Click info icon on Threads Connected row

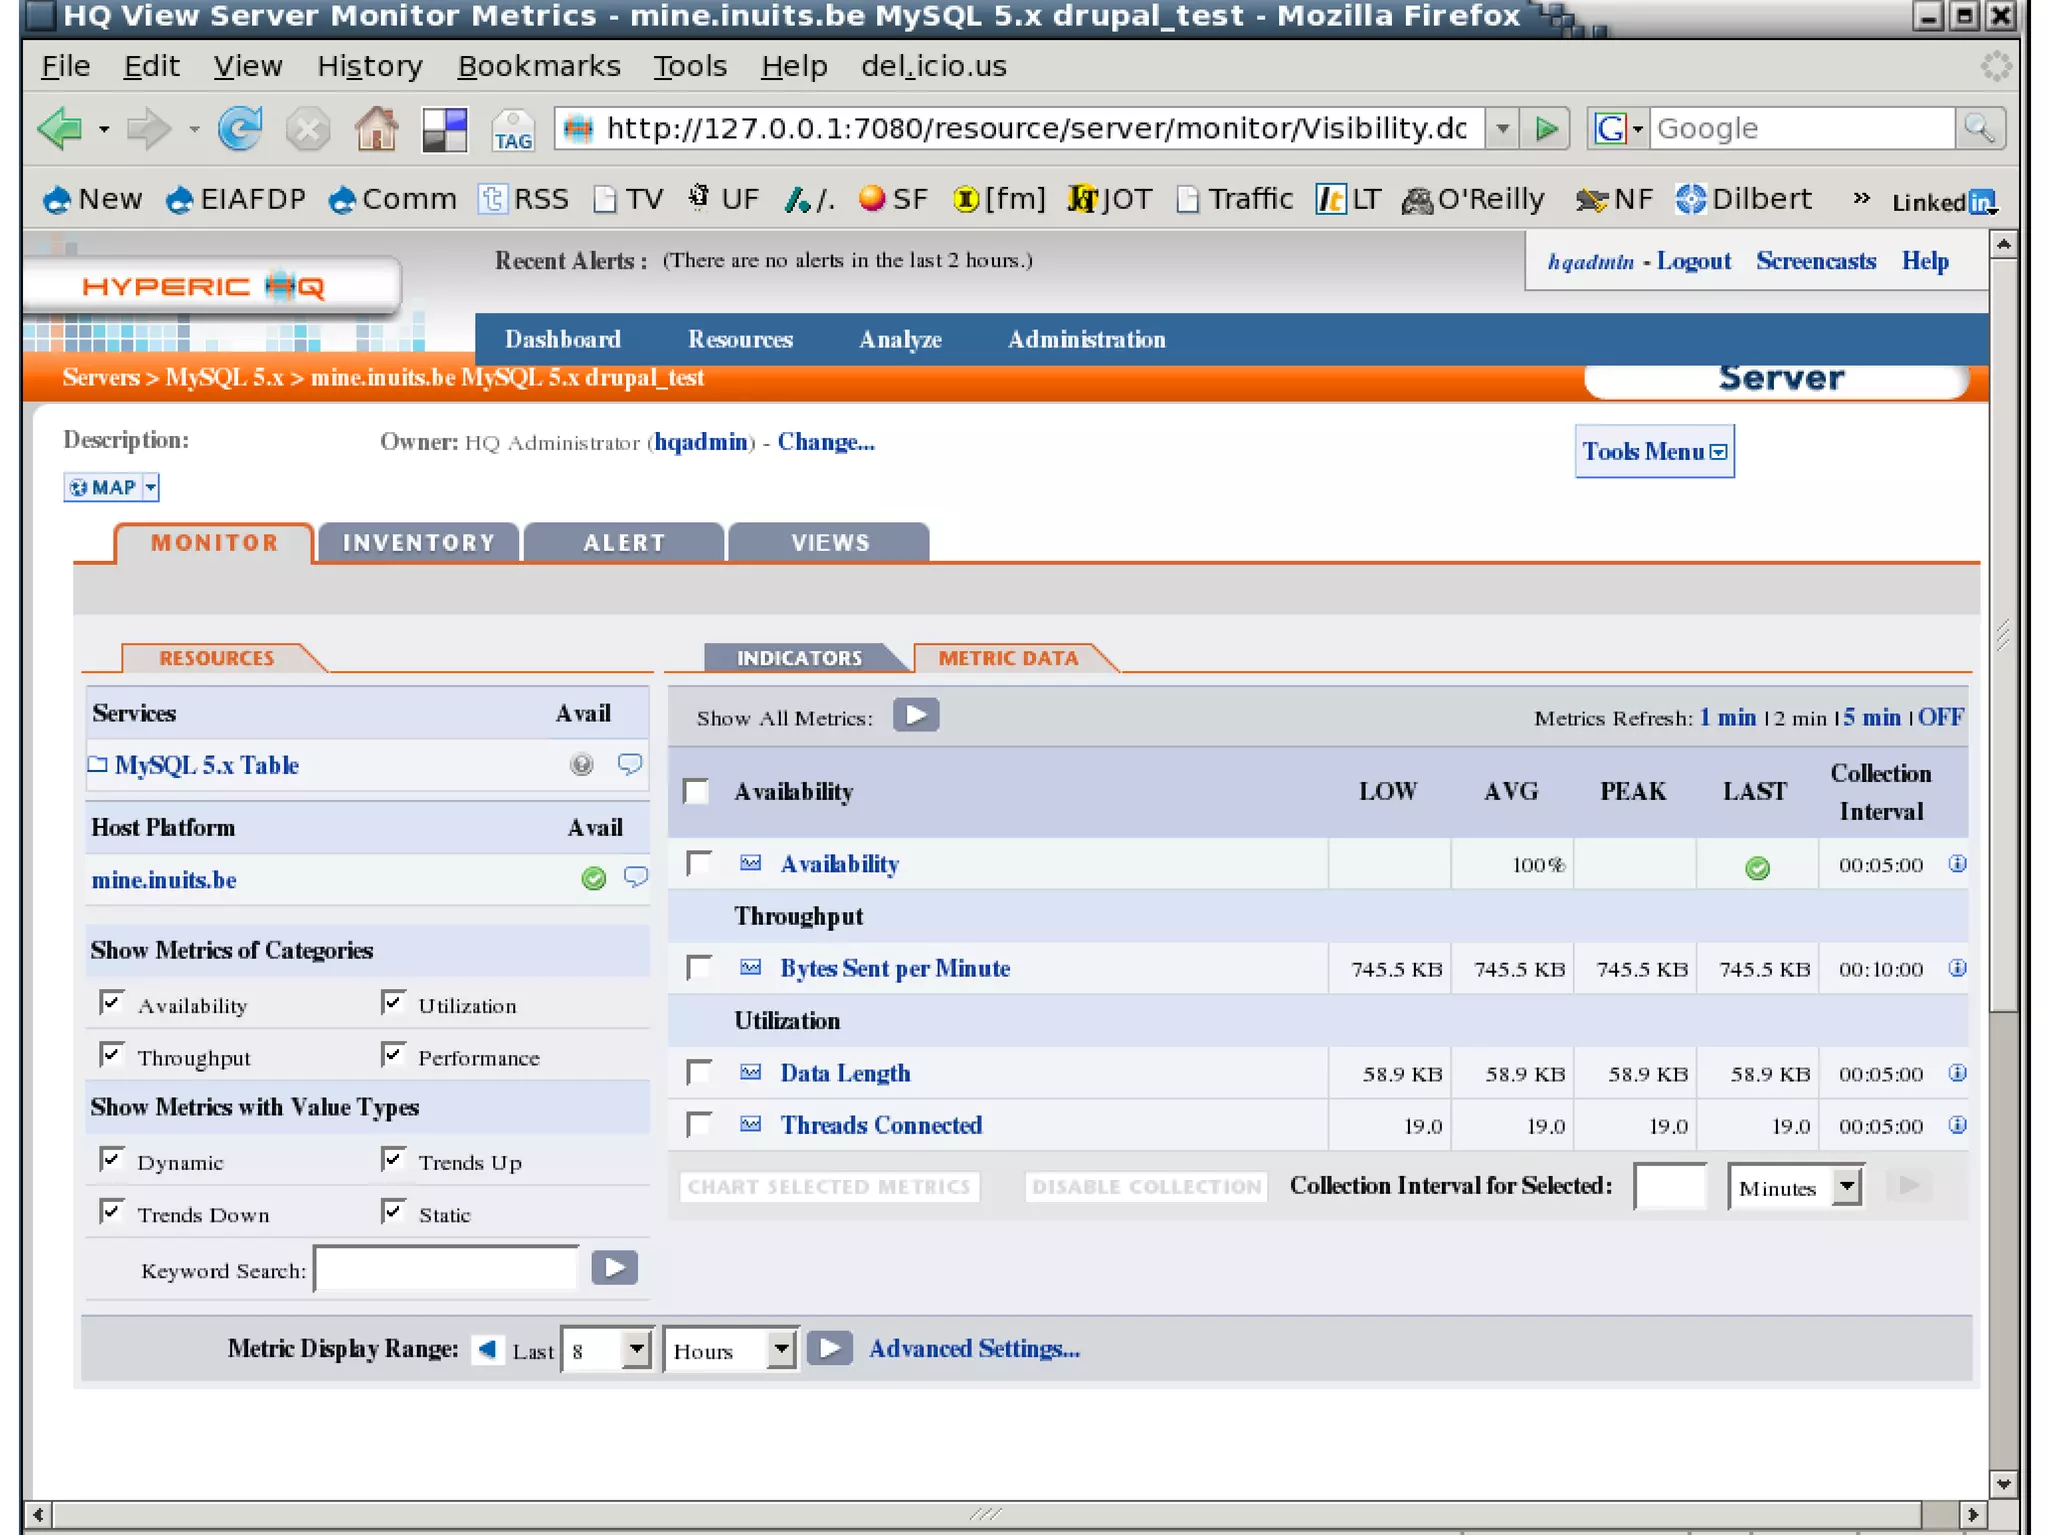tap(1957, 1125)
